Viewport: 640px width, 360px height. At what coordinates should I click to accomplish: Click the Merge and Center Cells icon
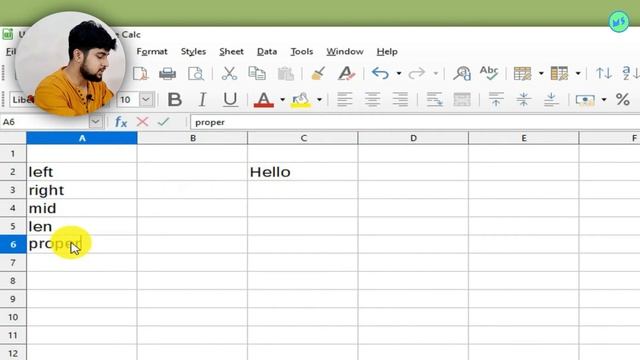click(462, 100)
